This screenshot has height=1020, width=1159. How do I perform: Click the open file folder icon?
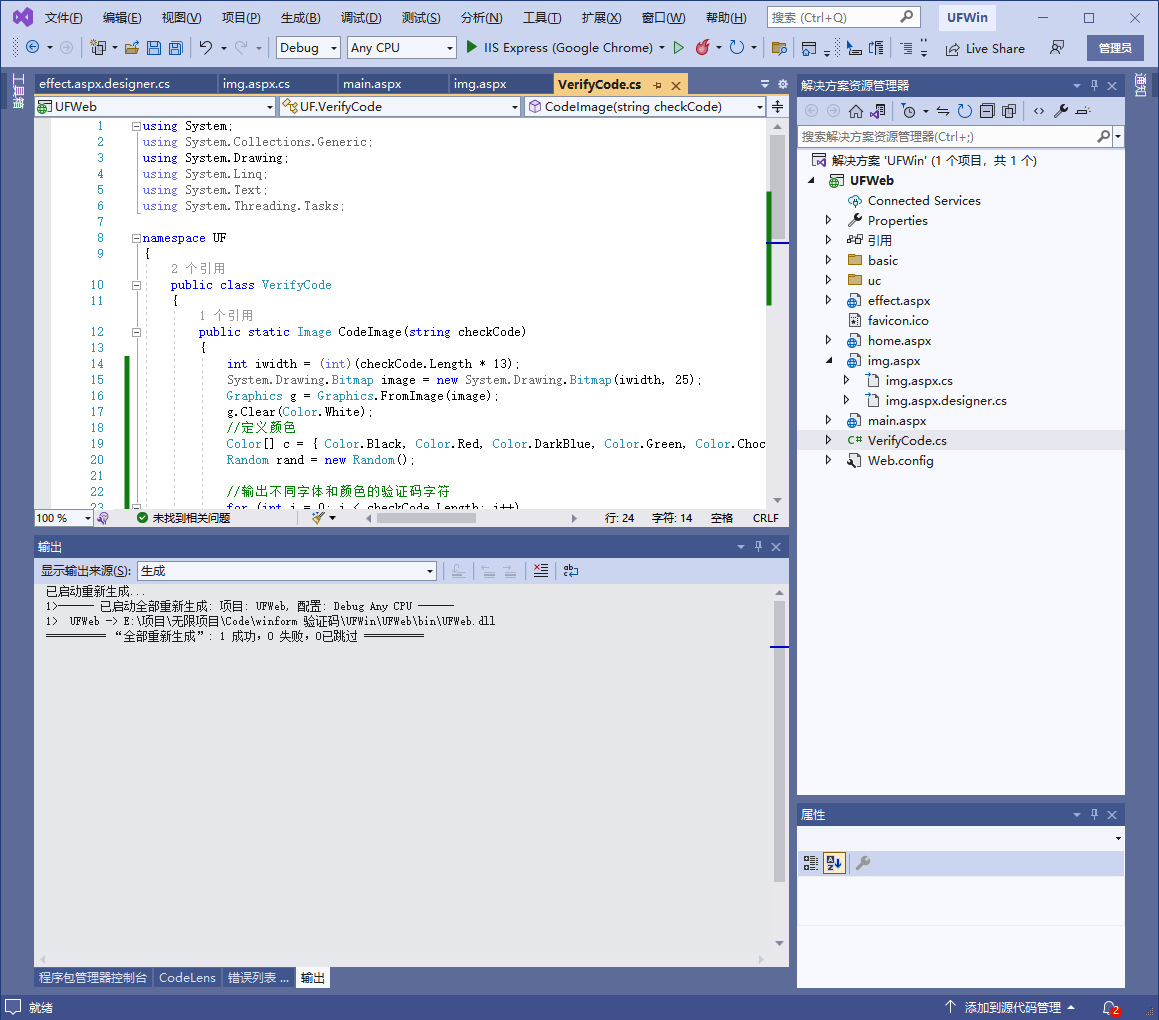coord(132,48)
